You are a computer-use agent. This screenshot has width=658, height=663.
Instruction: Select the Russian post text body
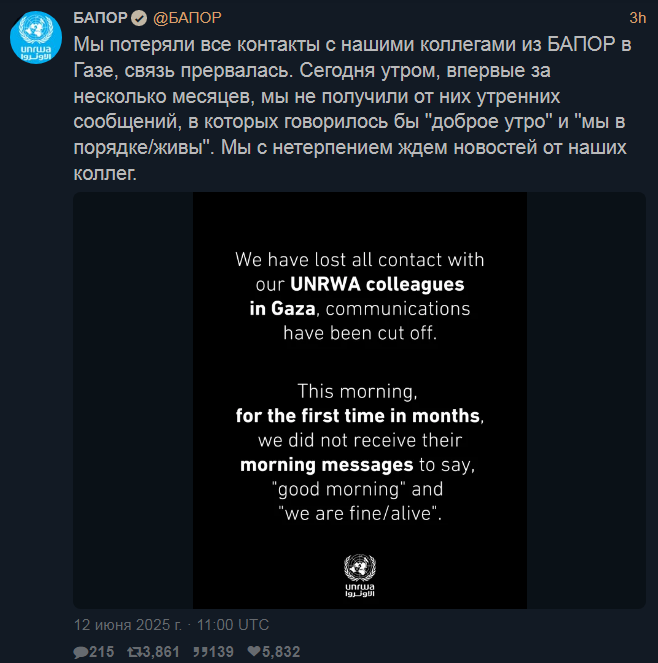[352, 109]
